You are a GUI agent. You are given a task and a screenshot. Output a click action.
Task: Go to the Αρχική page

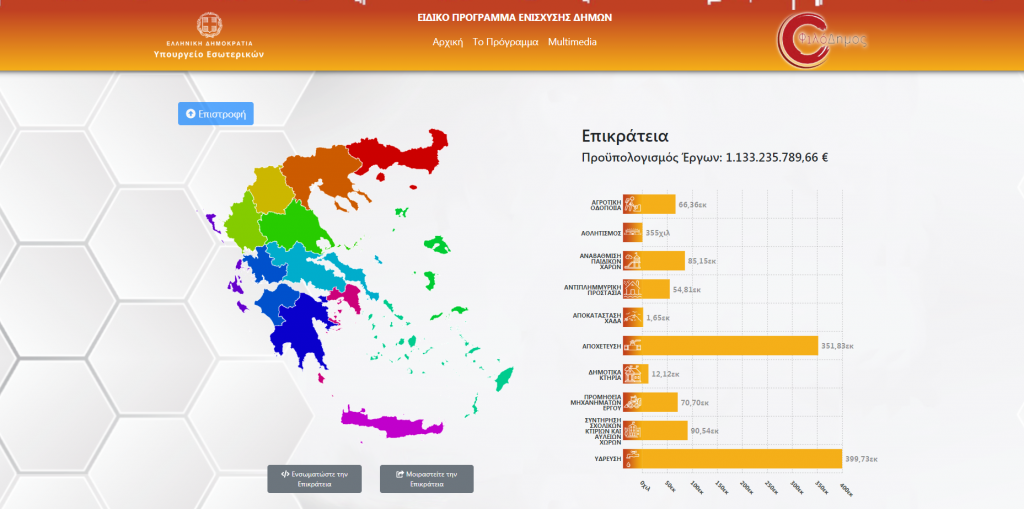[x=448, y=42]
